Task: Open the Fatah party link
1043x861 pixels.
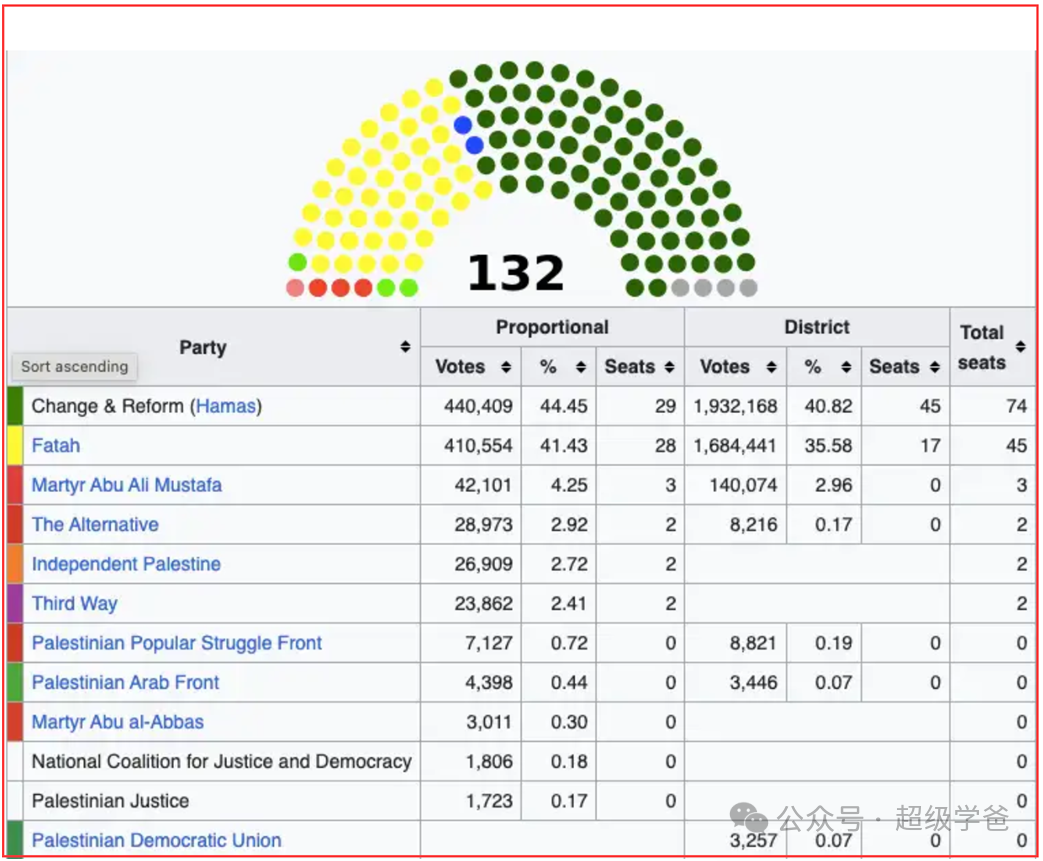Action: (56, 446)
